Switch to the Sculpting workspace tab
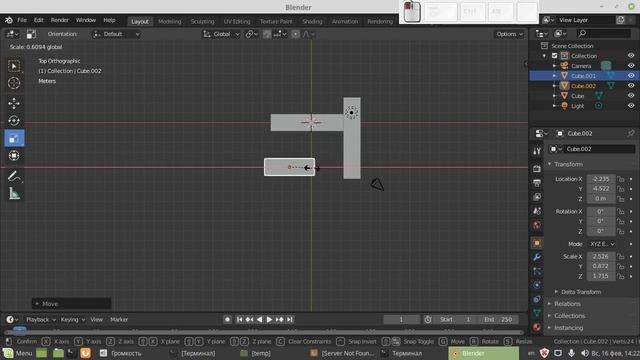Viewport: 640px width, 360px height. click(x=202, y=21)
